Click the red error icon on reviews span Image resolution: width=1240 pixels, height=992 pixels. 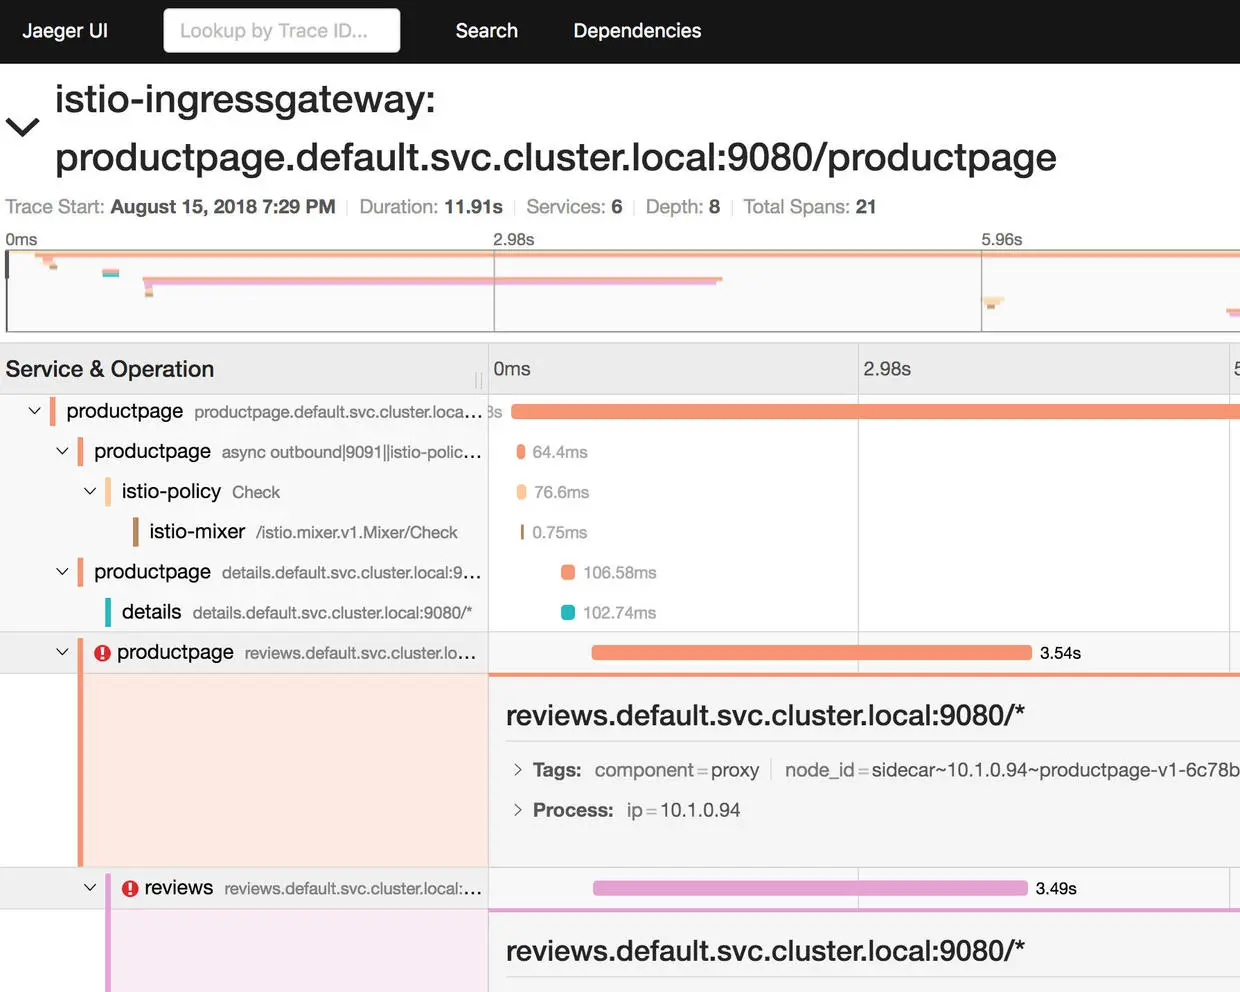[x=130, y=888]
